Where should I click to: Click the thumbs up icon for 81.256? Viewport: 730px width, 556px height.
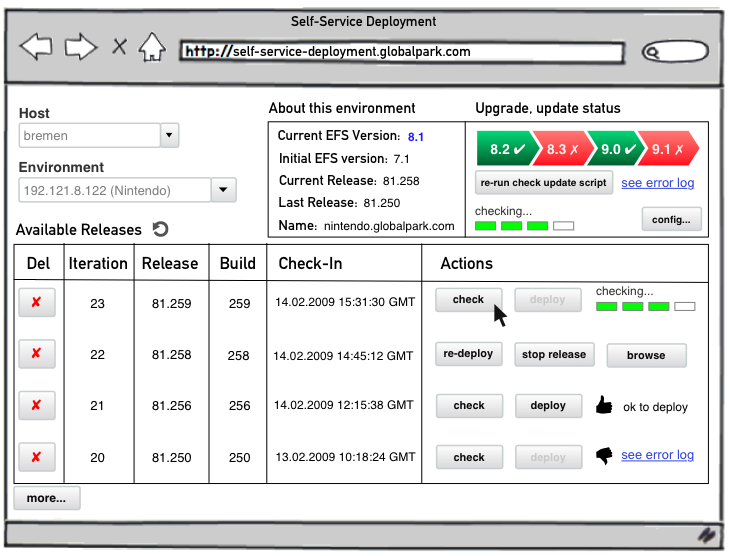pyautogui.click(x=603, y=405)
